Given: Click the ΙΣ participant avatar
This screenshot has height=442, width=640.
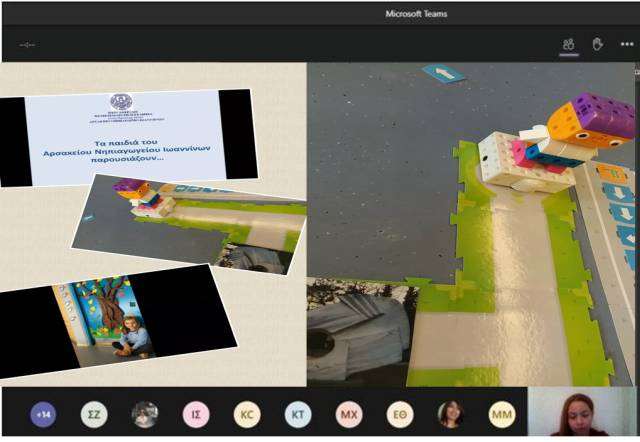Looking at the screenshot, I should [196, 414].
